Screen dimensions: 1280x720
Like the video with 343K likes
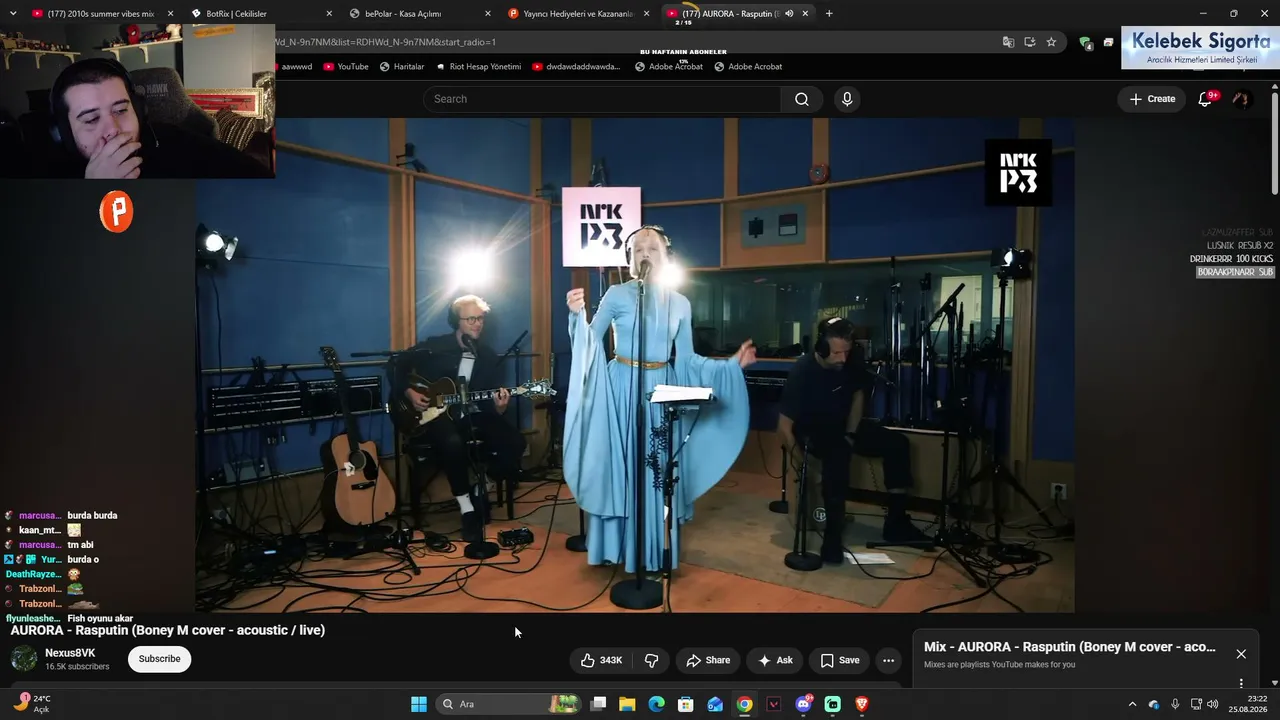[x=602, y=660]
